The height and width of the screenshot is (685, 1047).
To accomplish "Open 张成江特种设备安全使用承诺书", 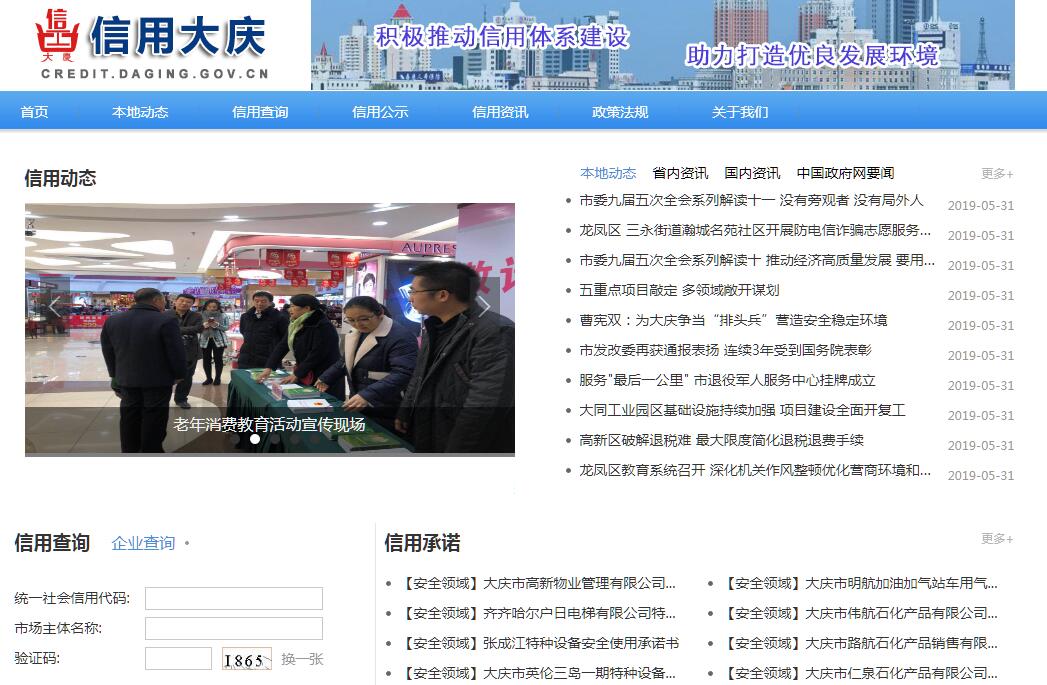I will coord(540,643).
